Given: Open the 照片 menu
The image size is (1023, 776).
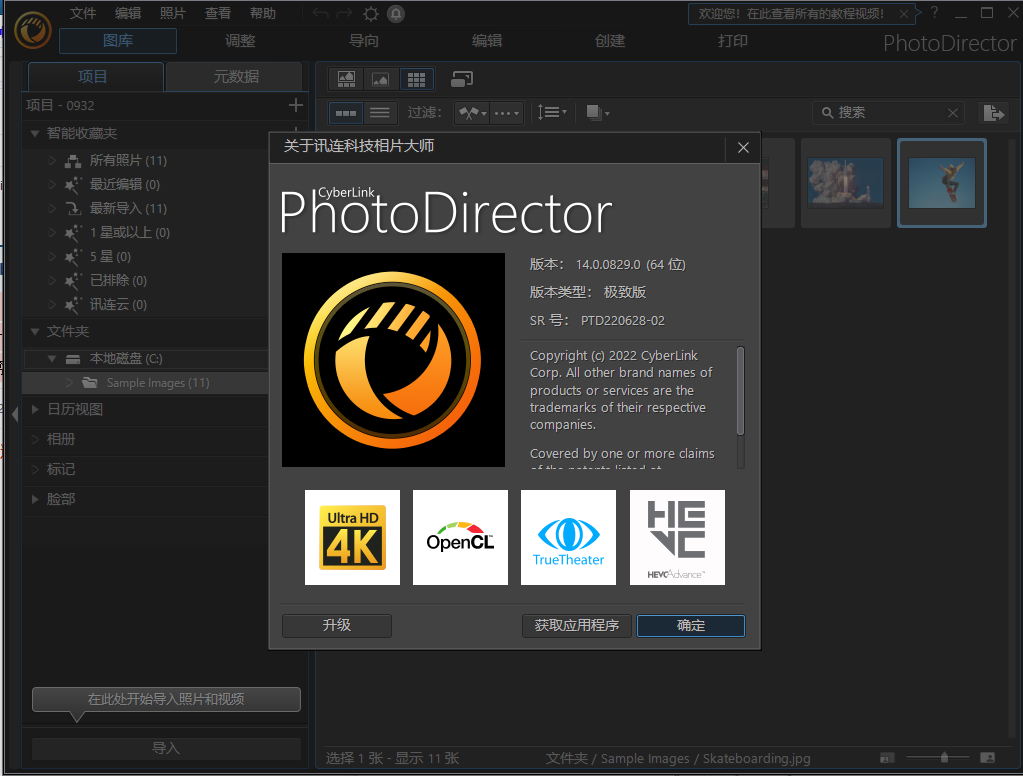Looking at the screenshot, I should [173, 14].
